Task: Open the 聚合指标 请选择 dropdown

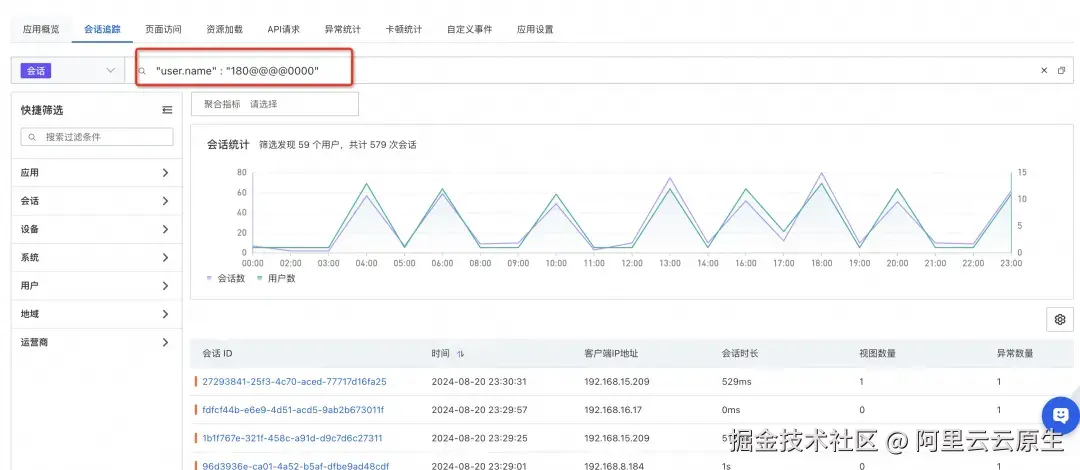Action: (x=275, y=104)
